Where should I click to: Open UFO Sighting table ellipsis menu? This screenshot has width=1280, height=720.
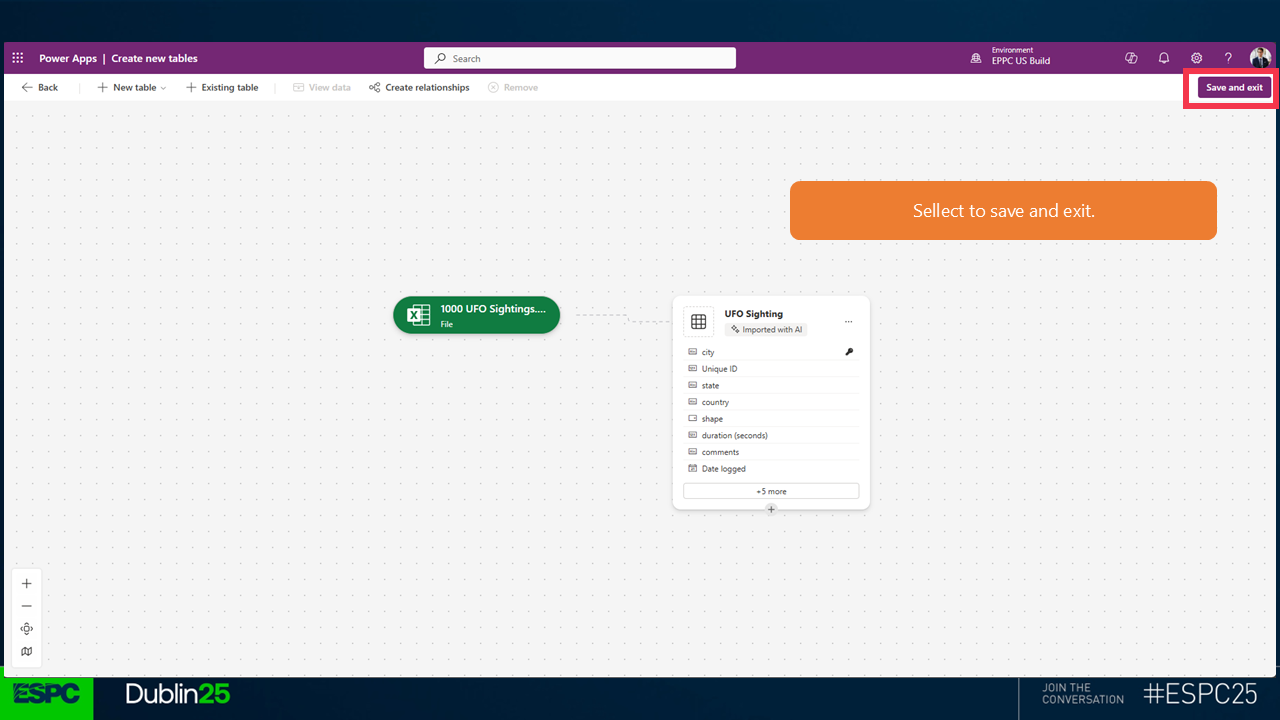point(848,322)
